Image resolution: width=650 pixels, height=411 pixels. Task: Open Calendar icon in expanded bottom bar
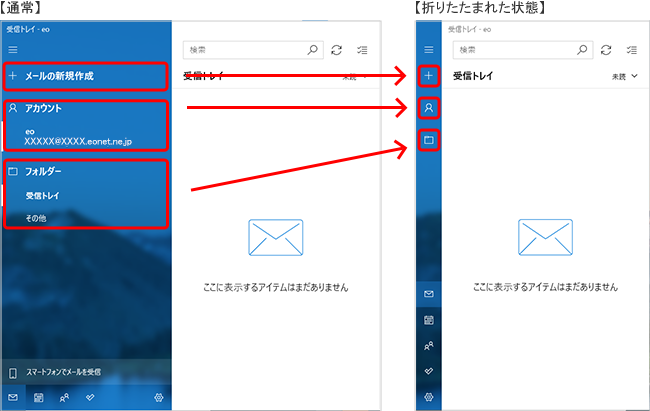pos(38,398)
